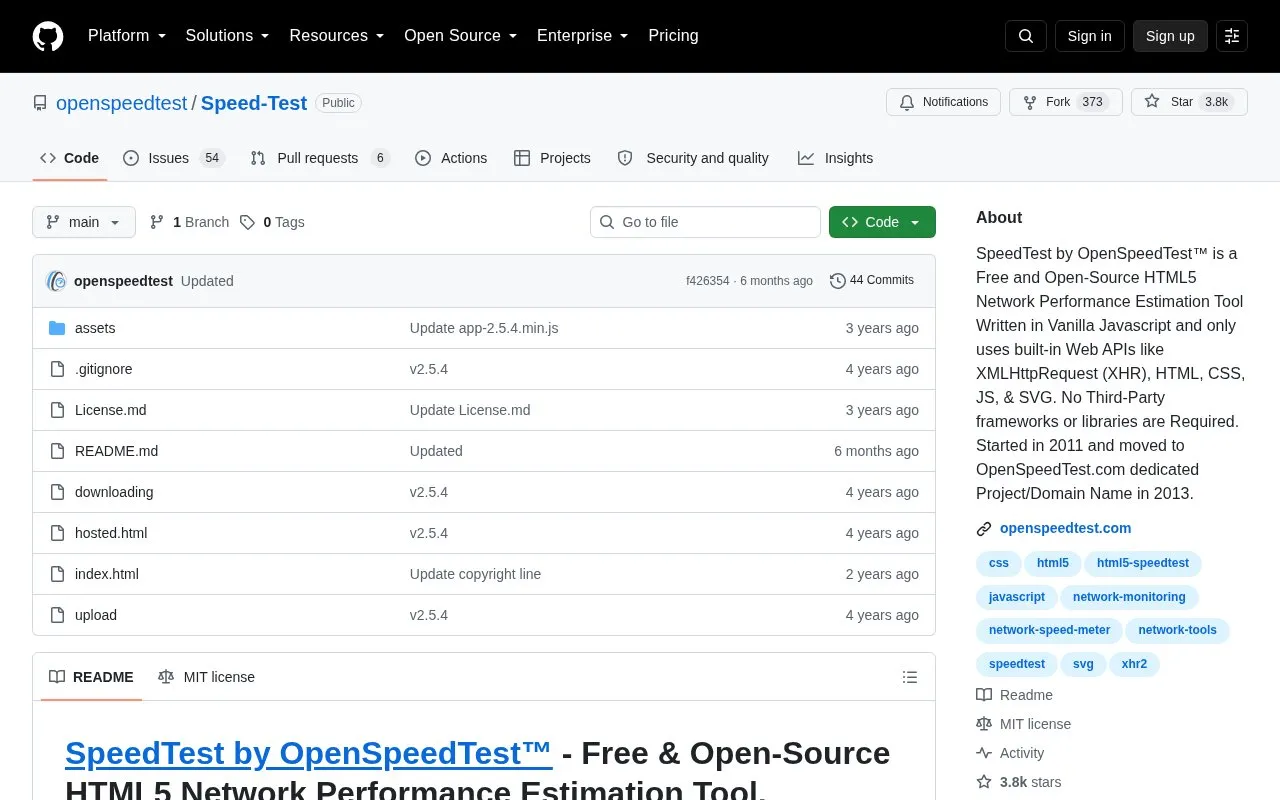Open the Pricing page
Image resolution: width=1280 pixels, height=800 pixels.
[673, 36]
